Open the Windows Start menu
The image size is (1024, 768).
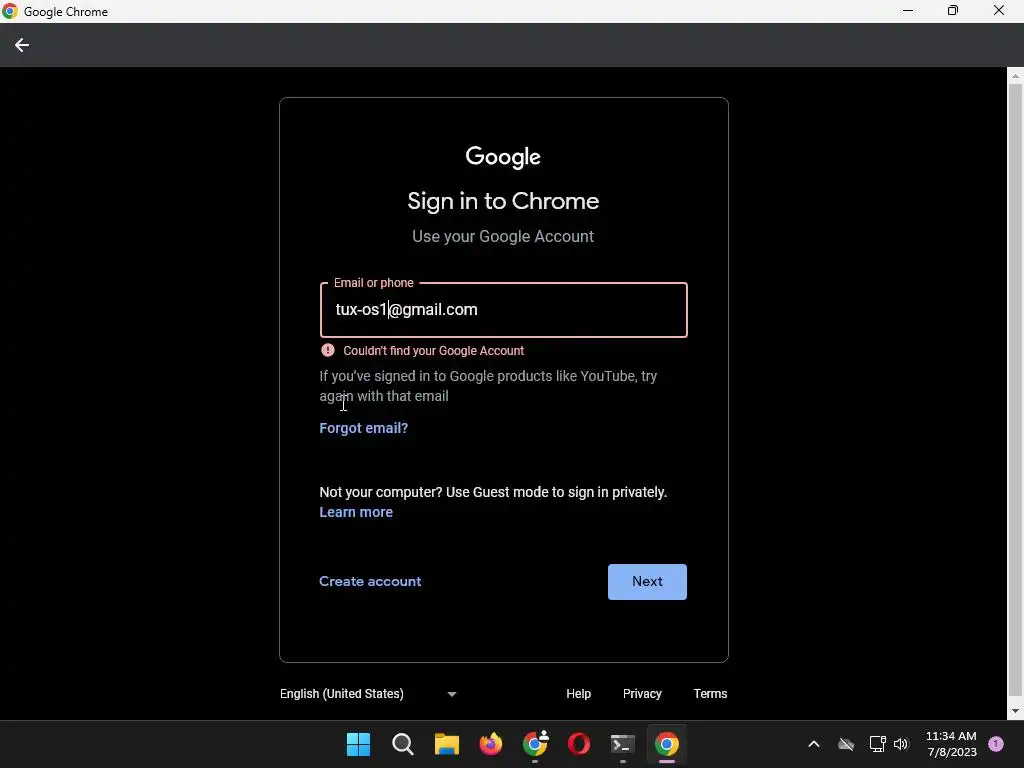pos(358,744)
